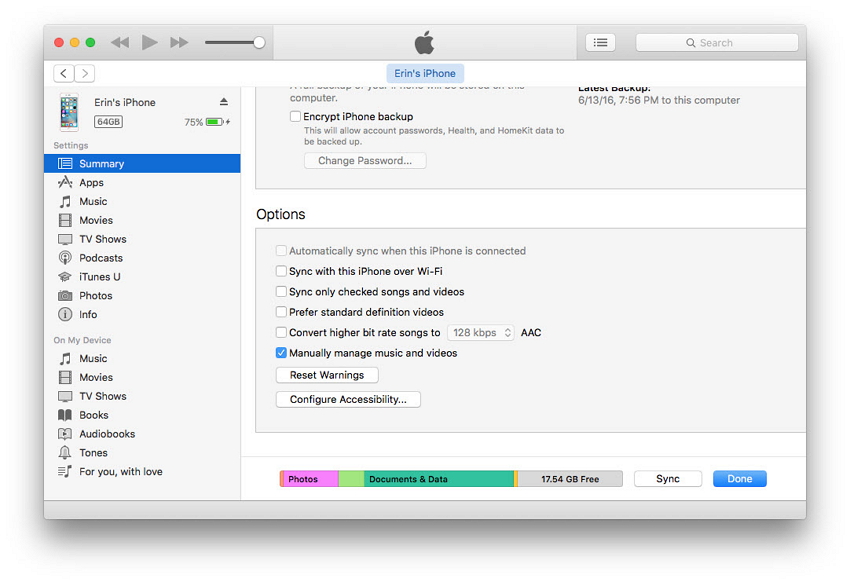Click the back navigation chevron
The image size is (850, 582).
pyautogui.click(x=64, y=73)
